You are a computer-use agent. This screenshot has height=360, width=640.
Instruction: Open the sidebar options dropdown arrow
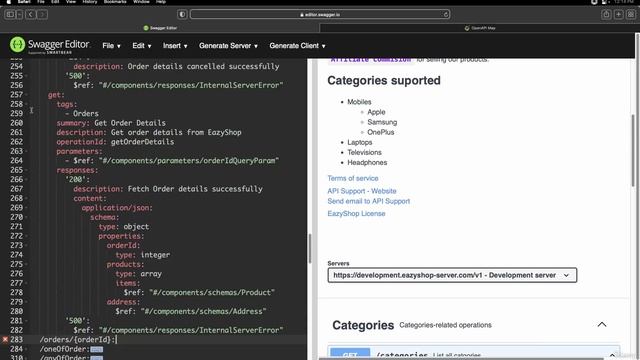point(19,15)
